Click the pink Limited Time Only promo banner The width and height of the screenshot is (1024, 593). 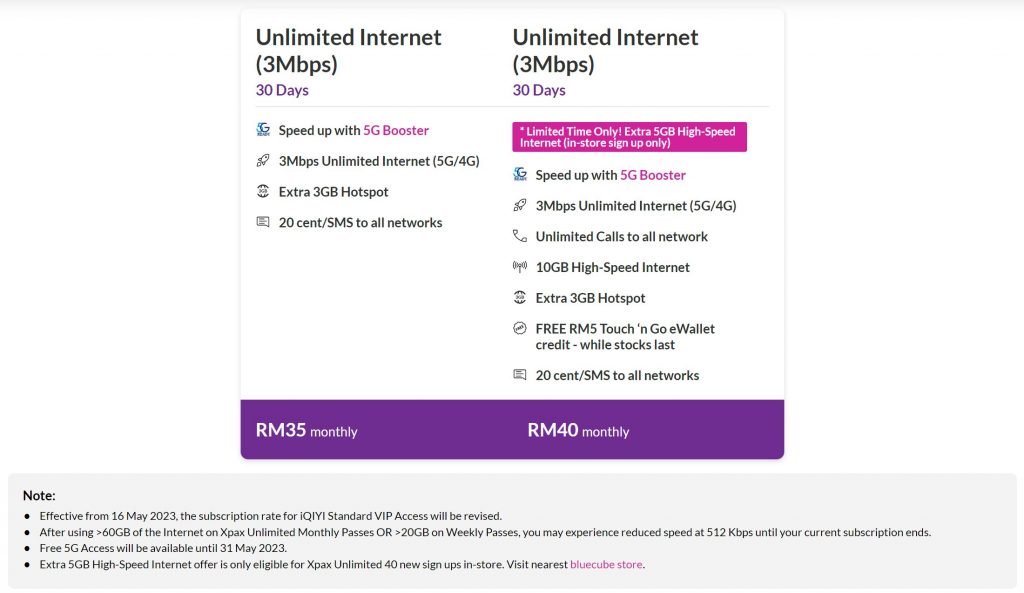(x=630, y=137)
